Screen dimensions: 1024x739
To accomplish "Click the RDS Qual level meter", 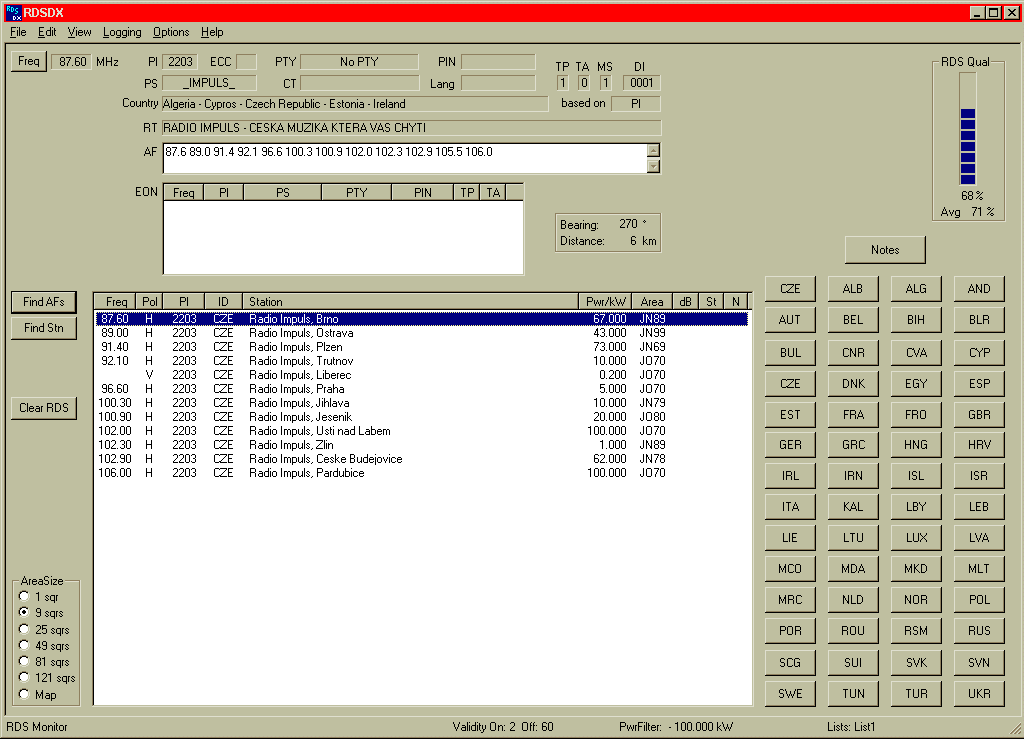I will tap(968, 129).
